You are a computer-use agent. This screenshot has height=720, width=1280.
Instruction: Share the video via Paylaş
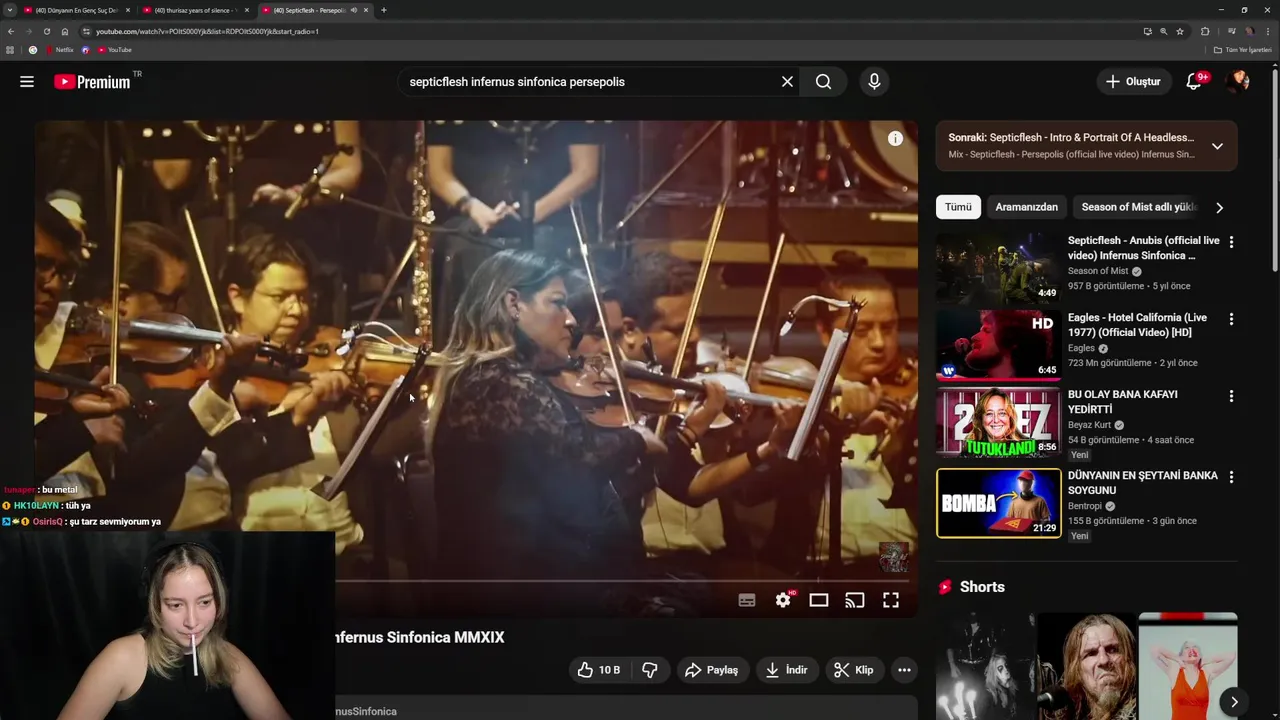(711, 670)
